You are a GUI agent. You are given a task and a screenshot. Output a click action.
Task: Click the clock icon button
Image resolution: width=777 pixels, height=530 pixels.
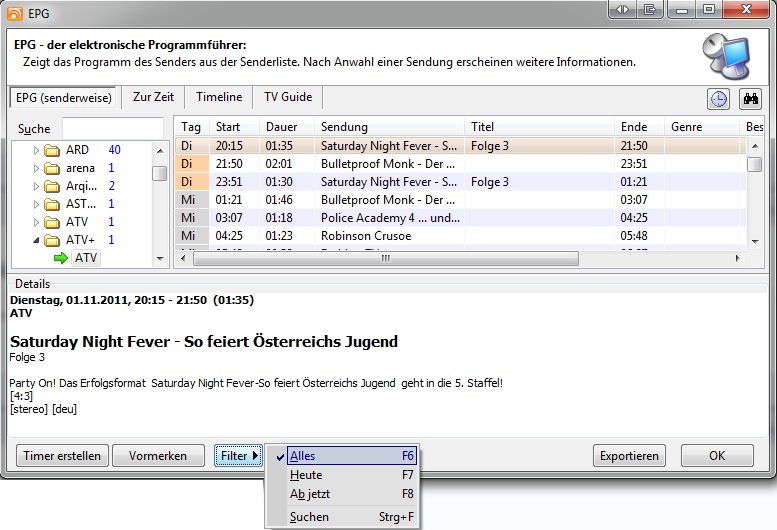tap(718, 98)
